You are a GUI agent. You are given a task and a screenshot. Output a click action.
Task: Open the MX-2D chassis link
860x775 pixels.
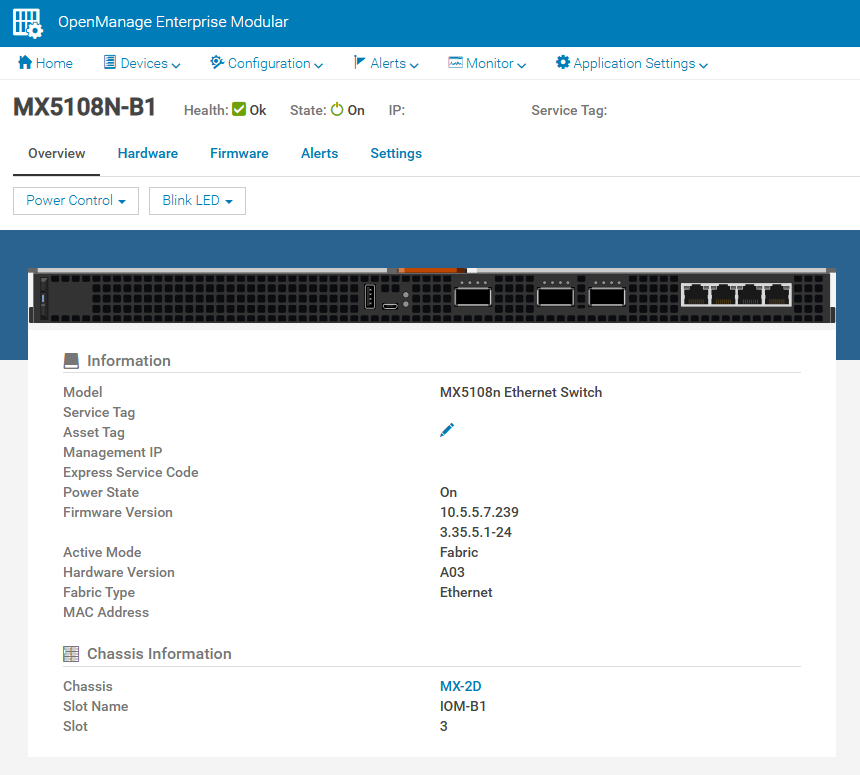point(461,687)
